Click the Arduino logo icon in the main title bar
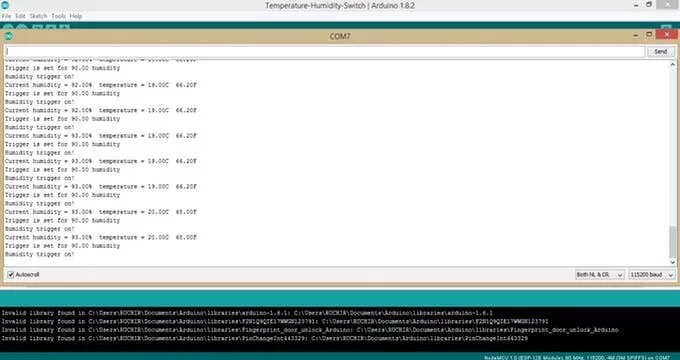Image resolution: width=680 pixels, height=360 pixels. click(4, 4)
